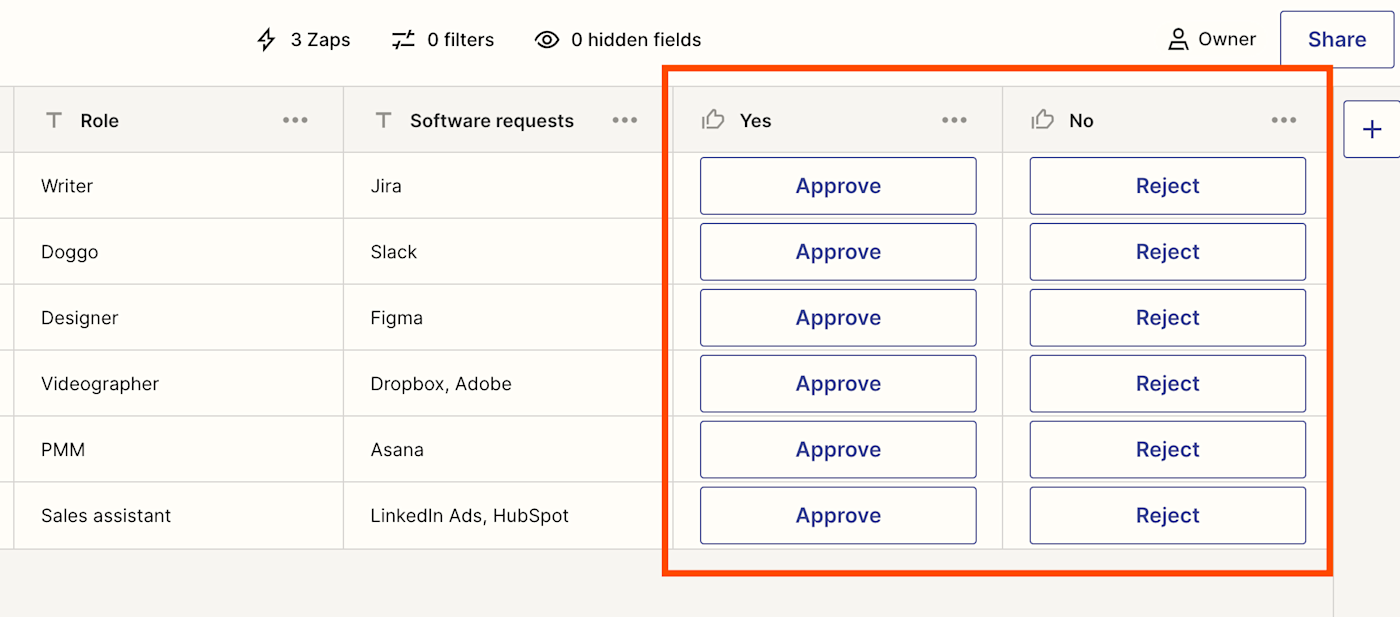Viewport: 1400px width, 617px height.
Task: Approve the Writer Jira request
Action: (838, 186)
